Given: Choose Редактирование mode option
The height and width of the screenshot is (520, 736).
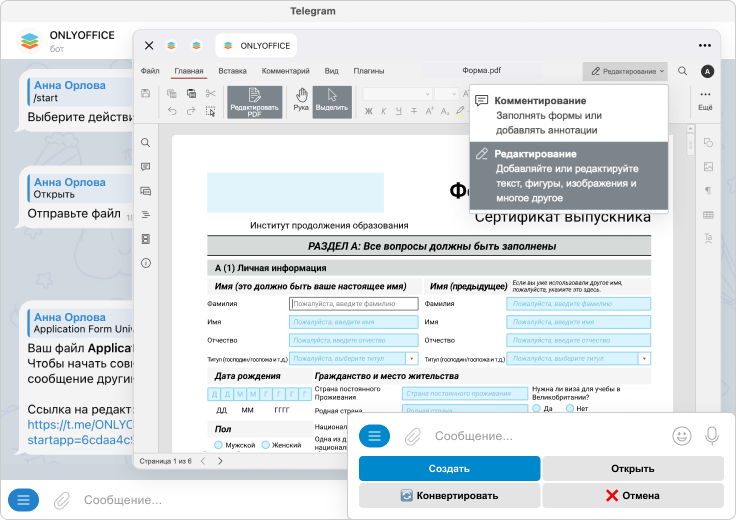Looking at the screenshot, I should pos(569,176).
